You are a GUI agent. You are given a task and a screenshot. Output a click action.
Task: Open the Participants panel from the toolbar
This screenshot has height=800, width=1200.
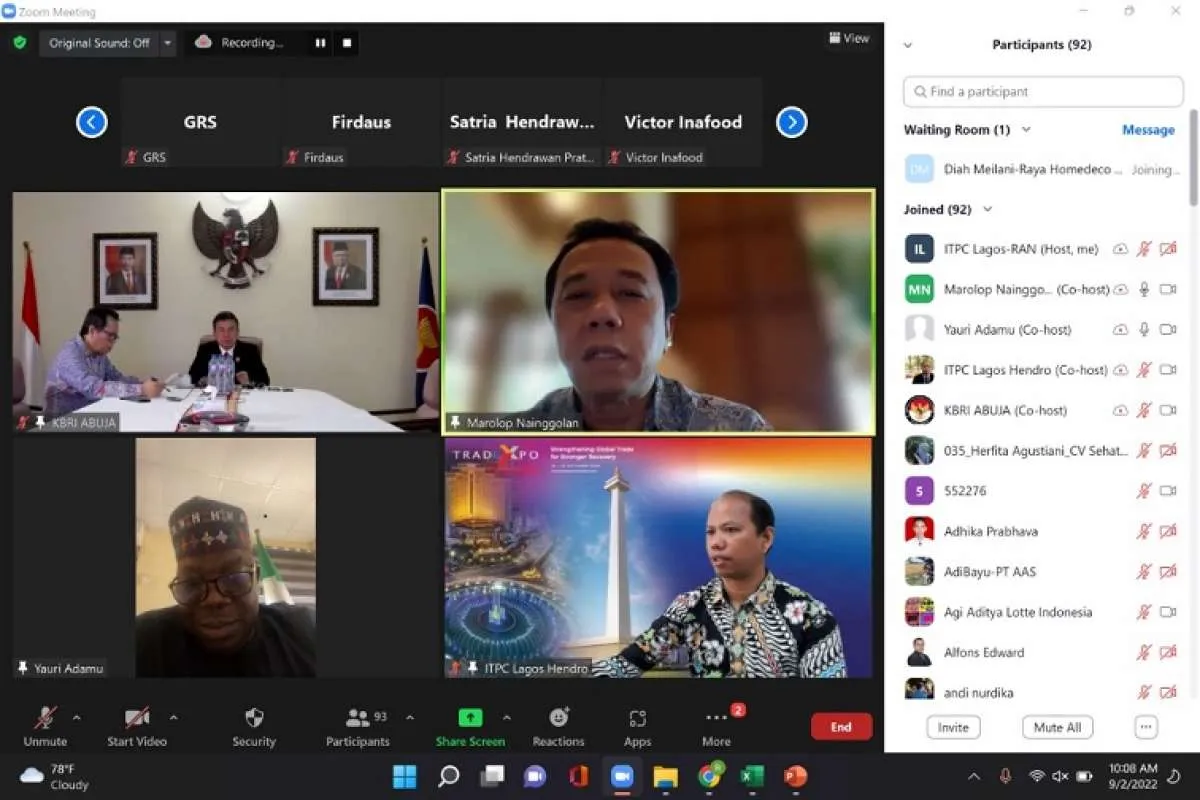[357, 725]
